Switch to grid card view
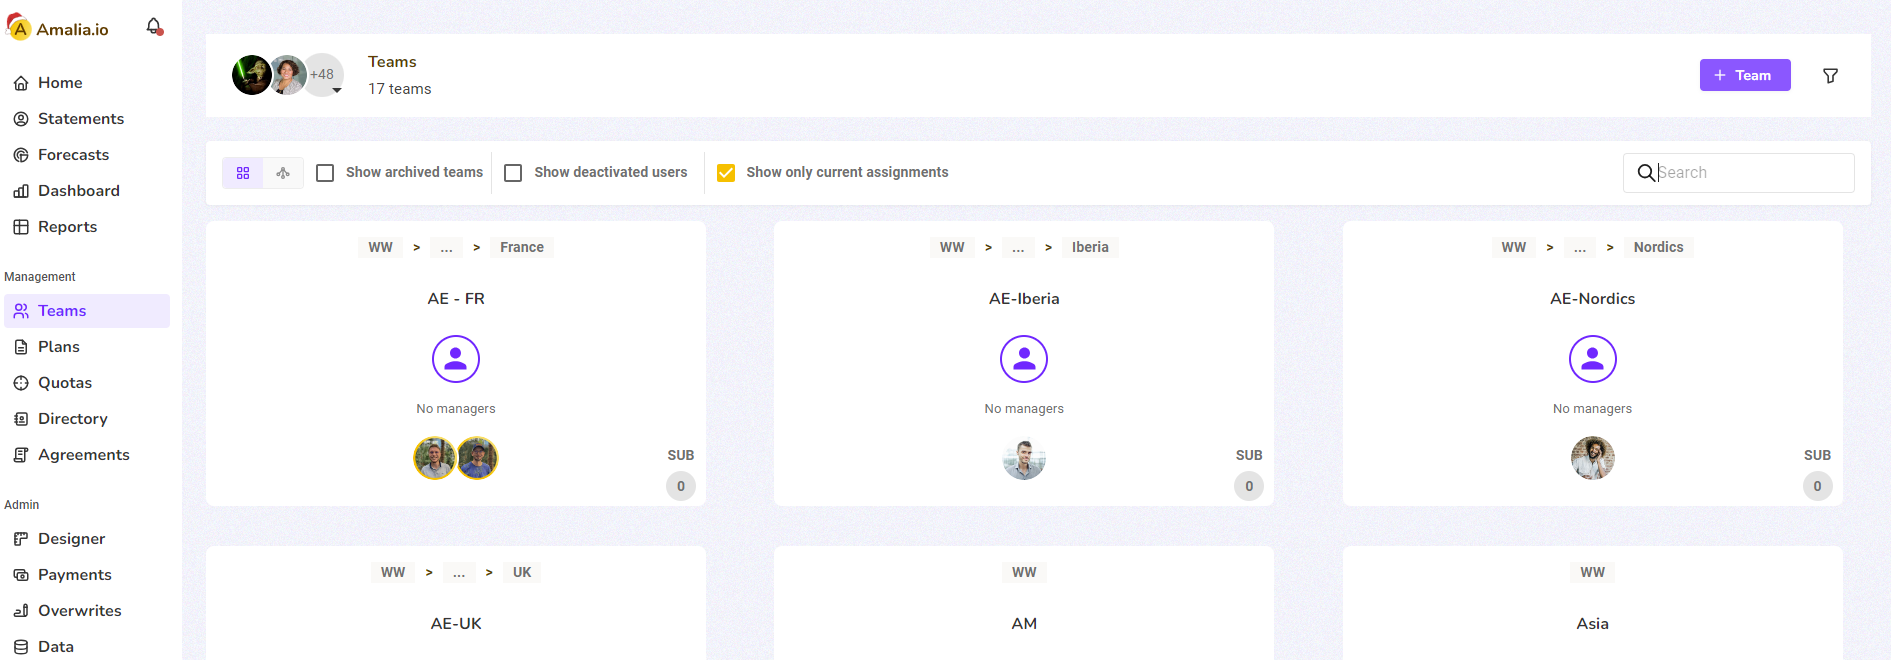The width and height of the screenshot is (1891, 660). 243,173
